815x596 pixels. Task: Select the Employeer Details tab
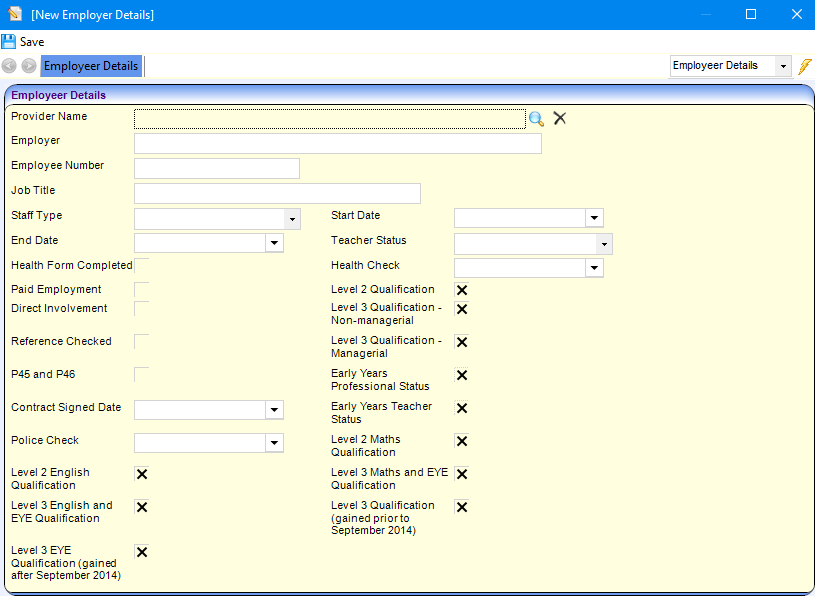click(91, 66)
